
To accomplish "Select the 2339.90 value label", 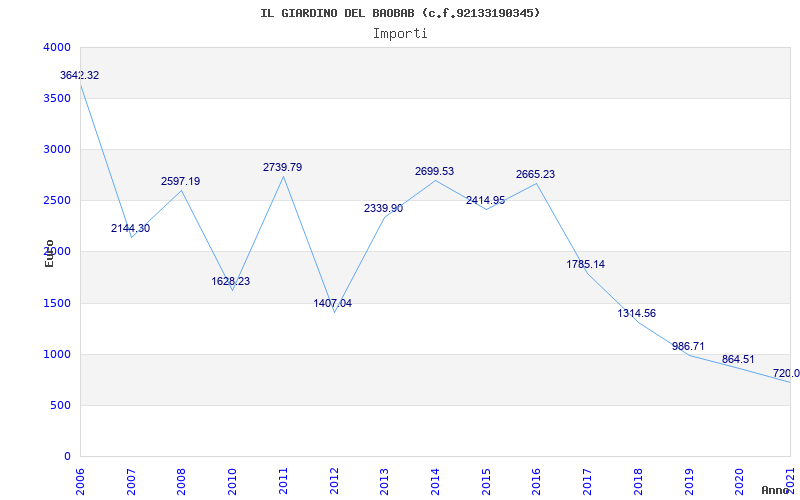I will (383, 208).
